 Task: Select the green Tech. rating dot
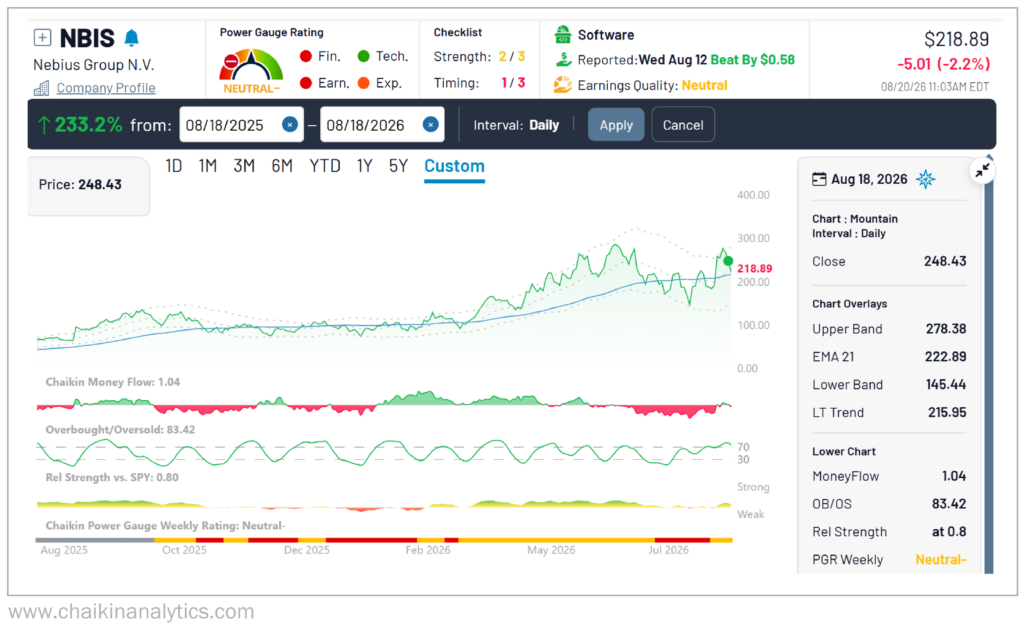tap(364, 56)
